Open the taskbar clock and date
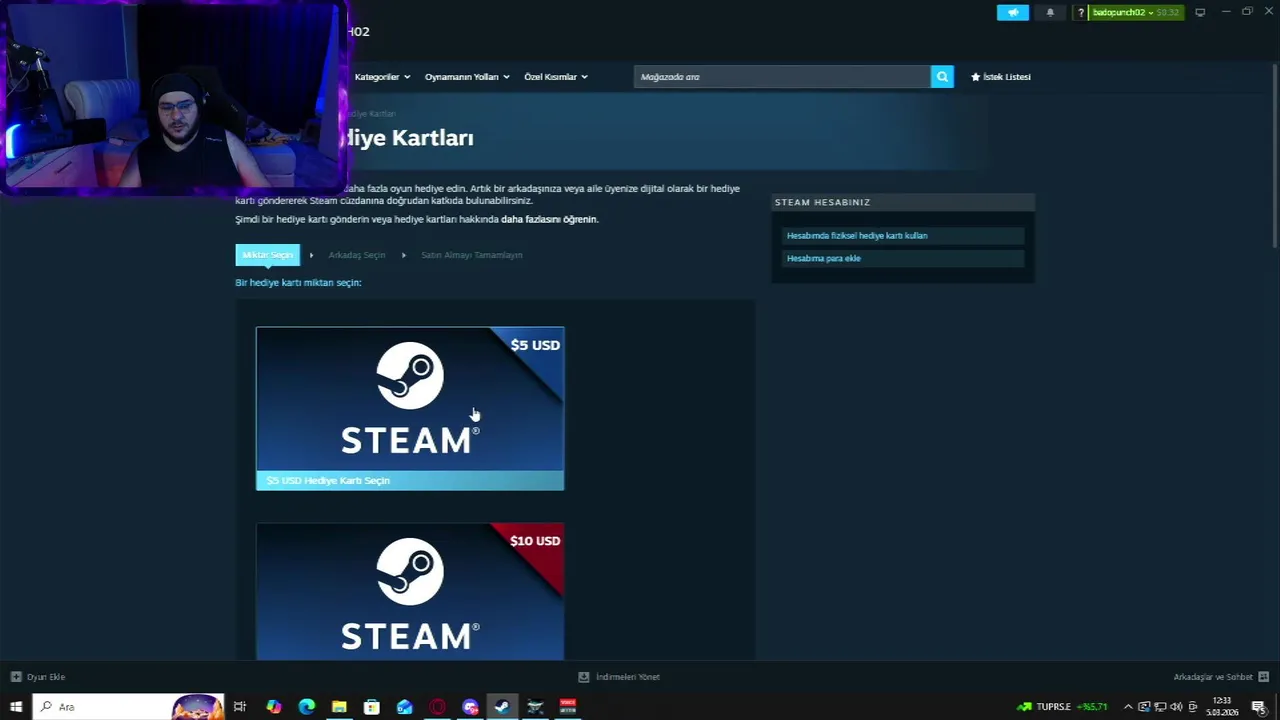This screenshot has width=1280, height=720. click(1222, 707)
